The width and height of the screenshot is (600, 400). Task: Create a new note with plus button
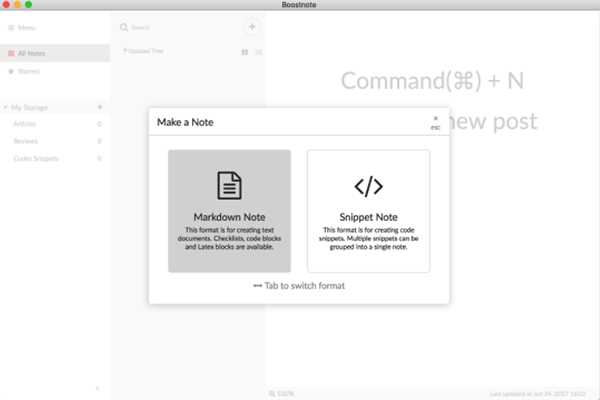click(252, 27)
